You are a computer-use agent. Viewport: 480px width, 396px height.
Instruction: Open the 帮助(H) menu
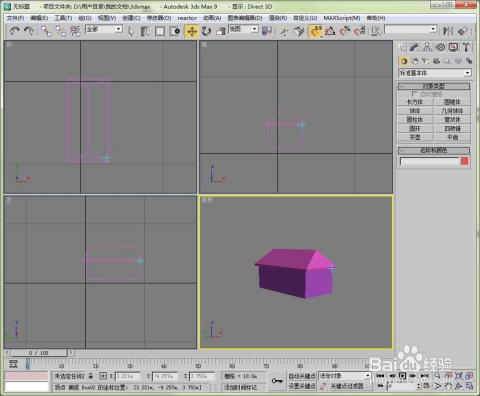(x=376, y=18)
